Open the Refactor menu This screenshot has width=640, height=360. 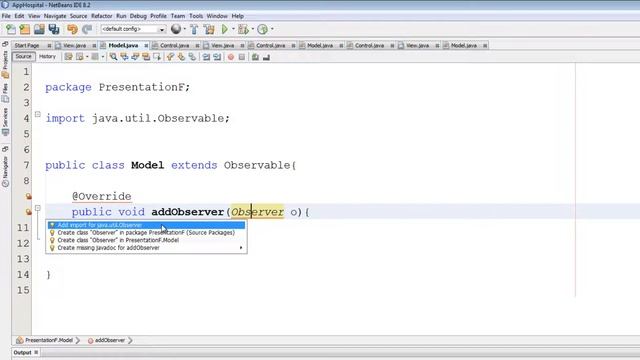[x=101, y=16]
